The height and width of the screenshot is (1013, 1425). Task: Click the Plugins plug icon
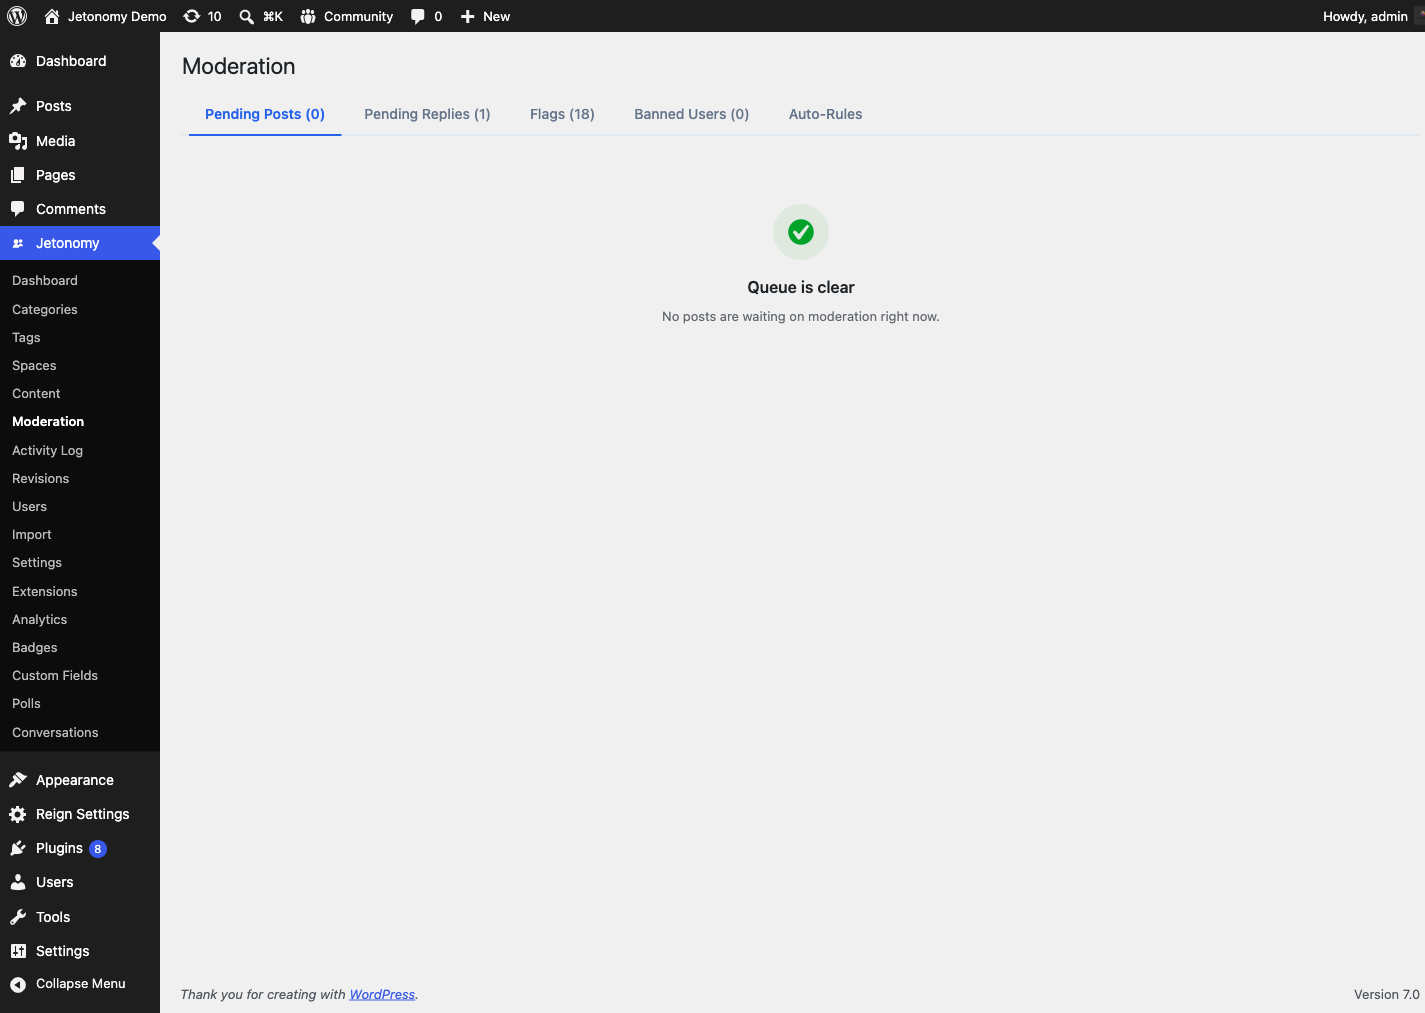tap(18, 848)
